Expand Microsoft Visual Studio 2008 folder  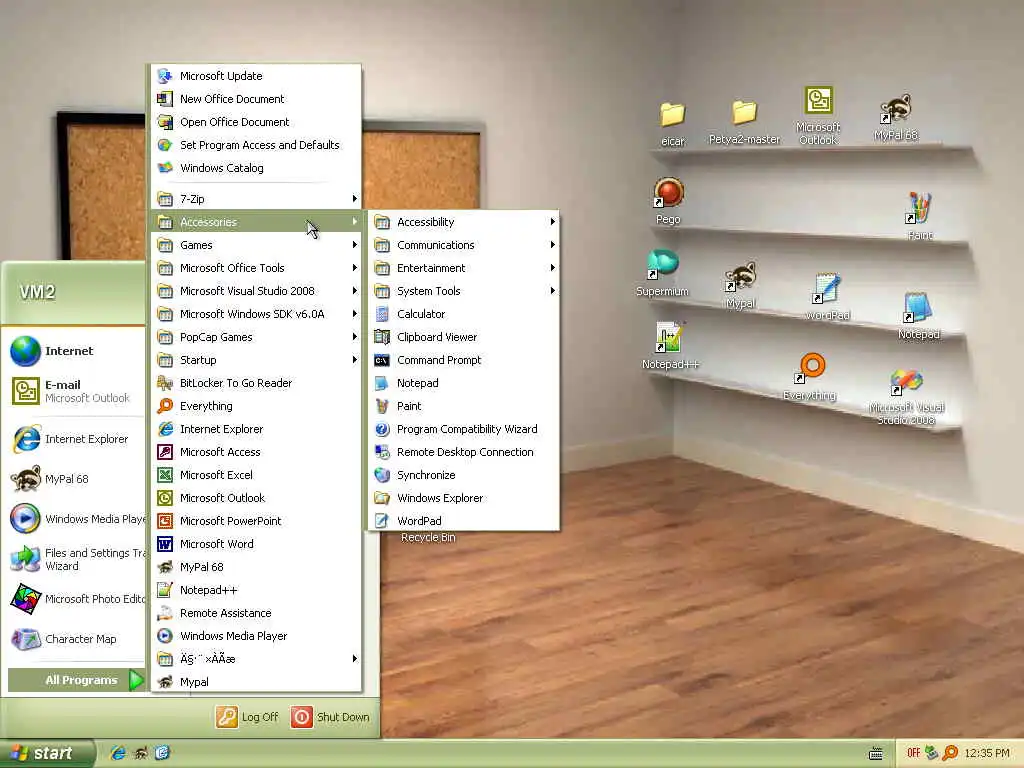(257, 291)
